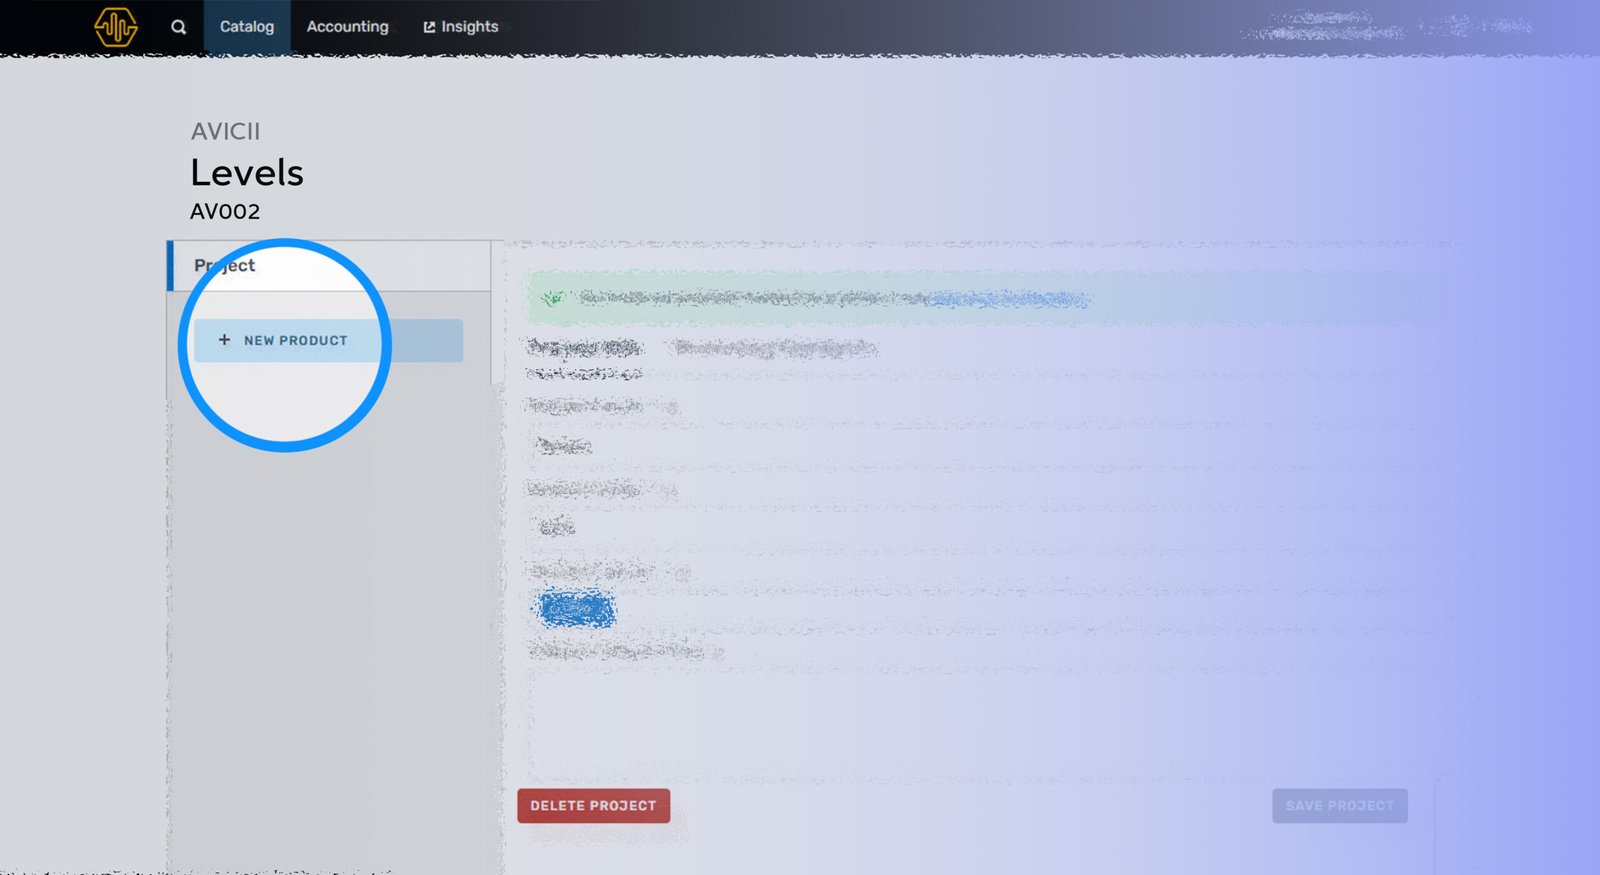Screen dimensions: 1600x875
Task: Switch to the Catalog tab
Action: (x=247, y=27)
